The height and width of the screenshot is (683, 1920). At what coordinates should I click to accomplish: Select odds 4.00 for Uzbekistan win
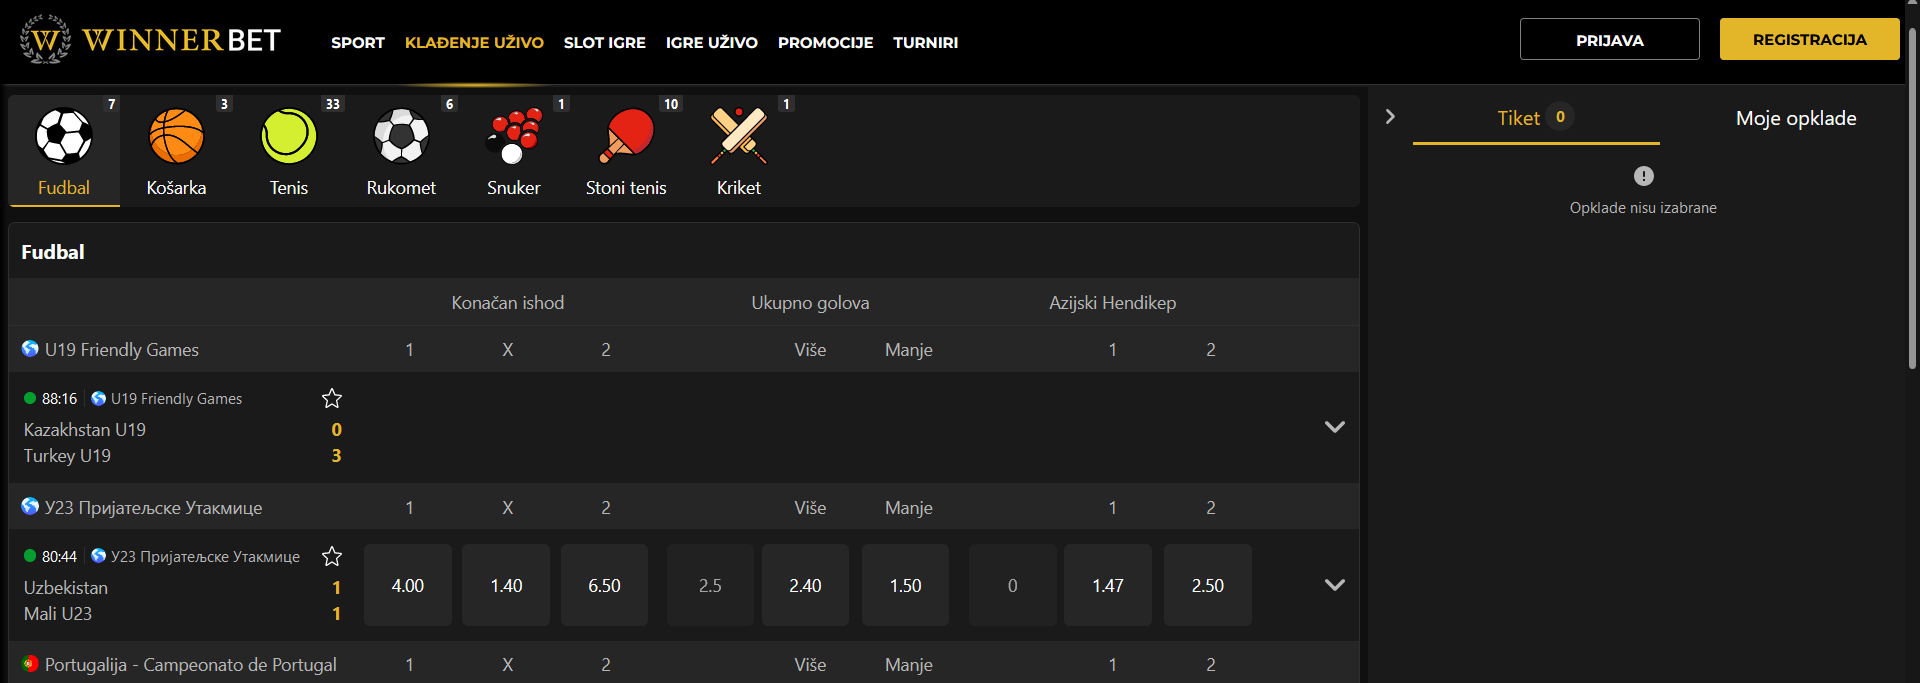click(x=407, y=586)
